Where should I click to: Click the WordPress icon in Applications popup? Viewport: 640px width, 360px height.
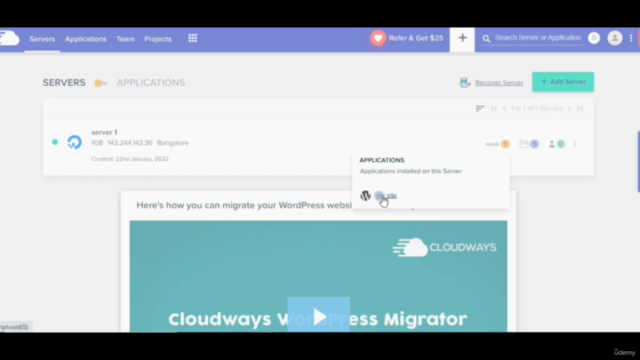click(365, 196)
